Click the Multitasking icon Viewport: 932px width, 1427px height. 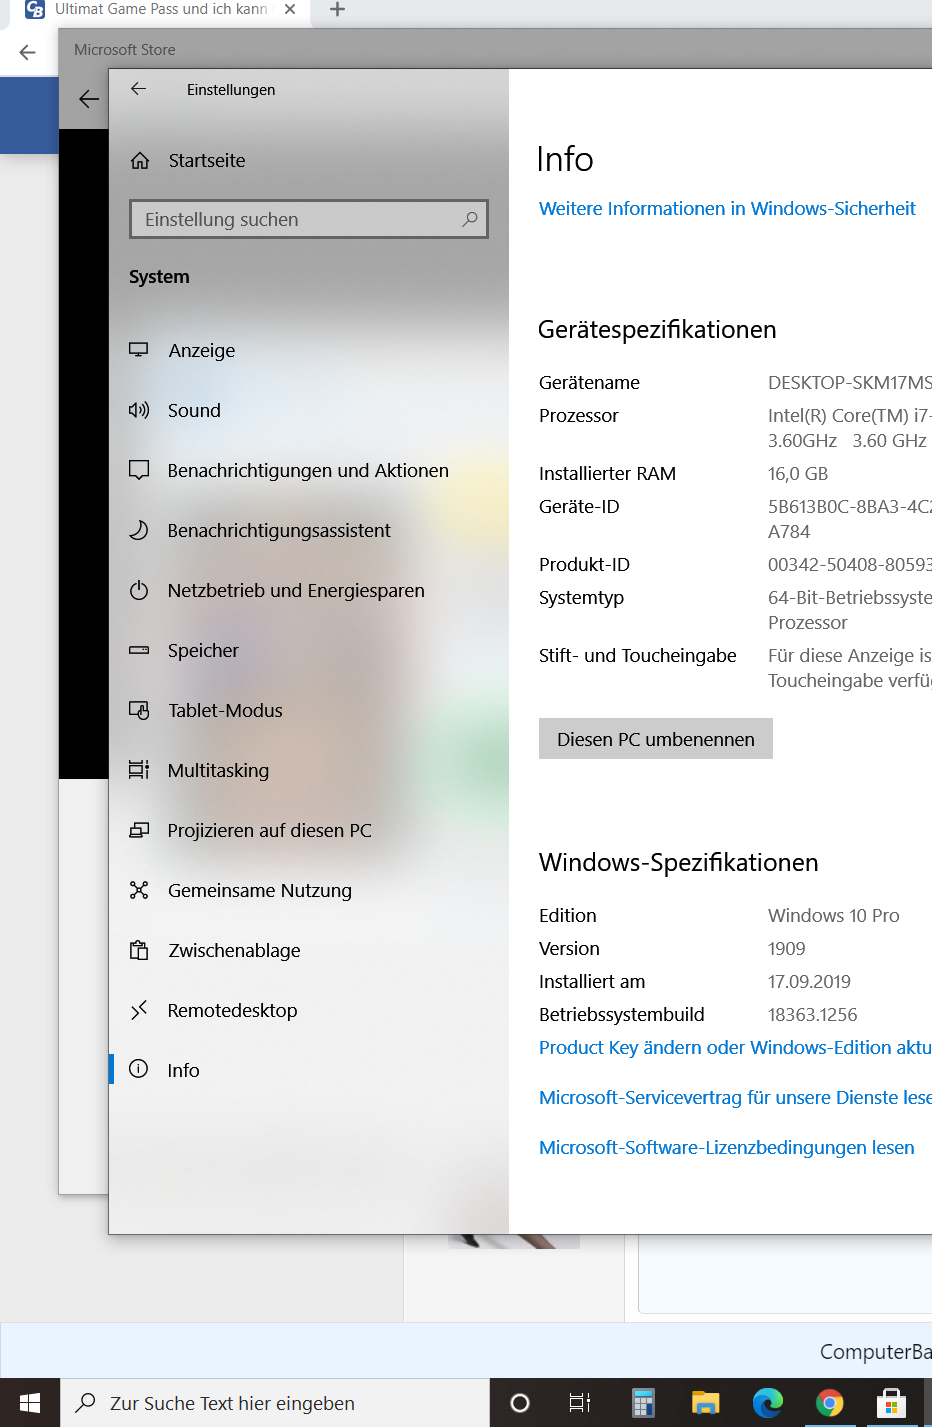point(139,770)
